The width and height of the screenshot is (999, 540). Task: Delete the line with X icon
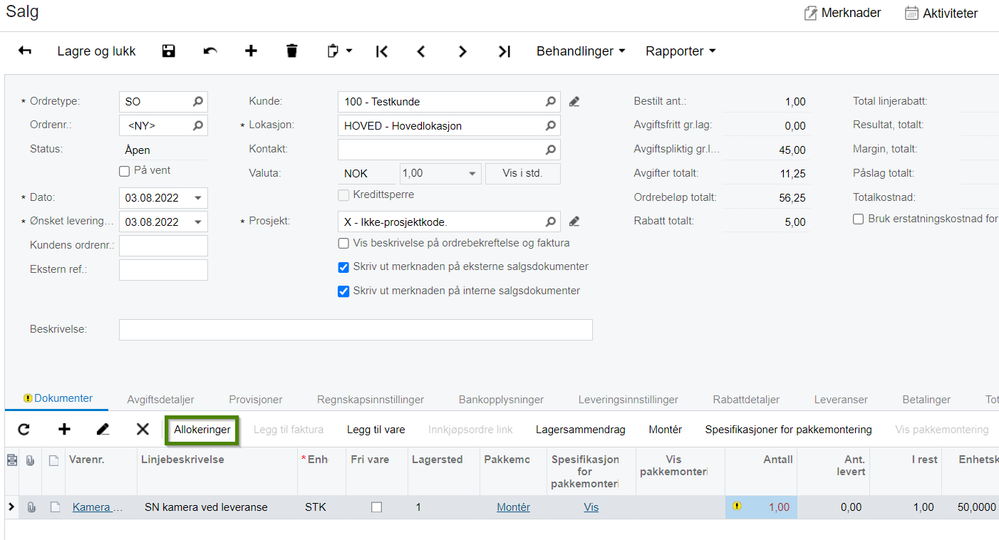143,429
